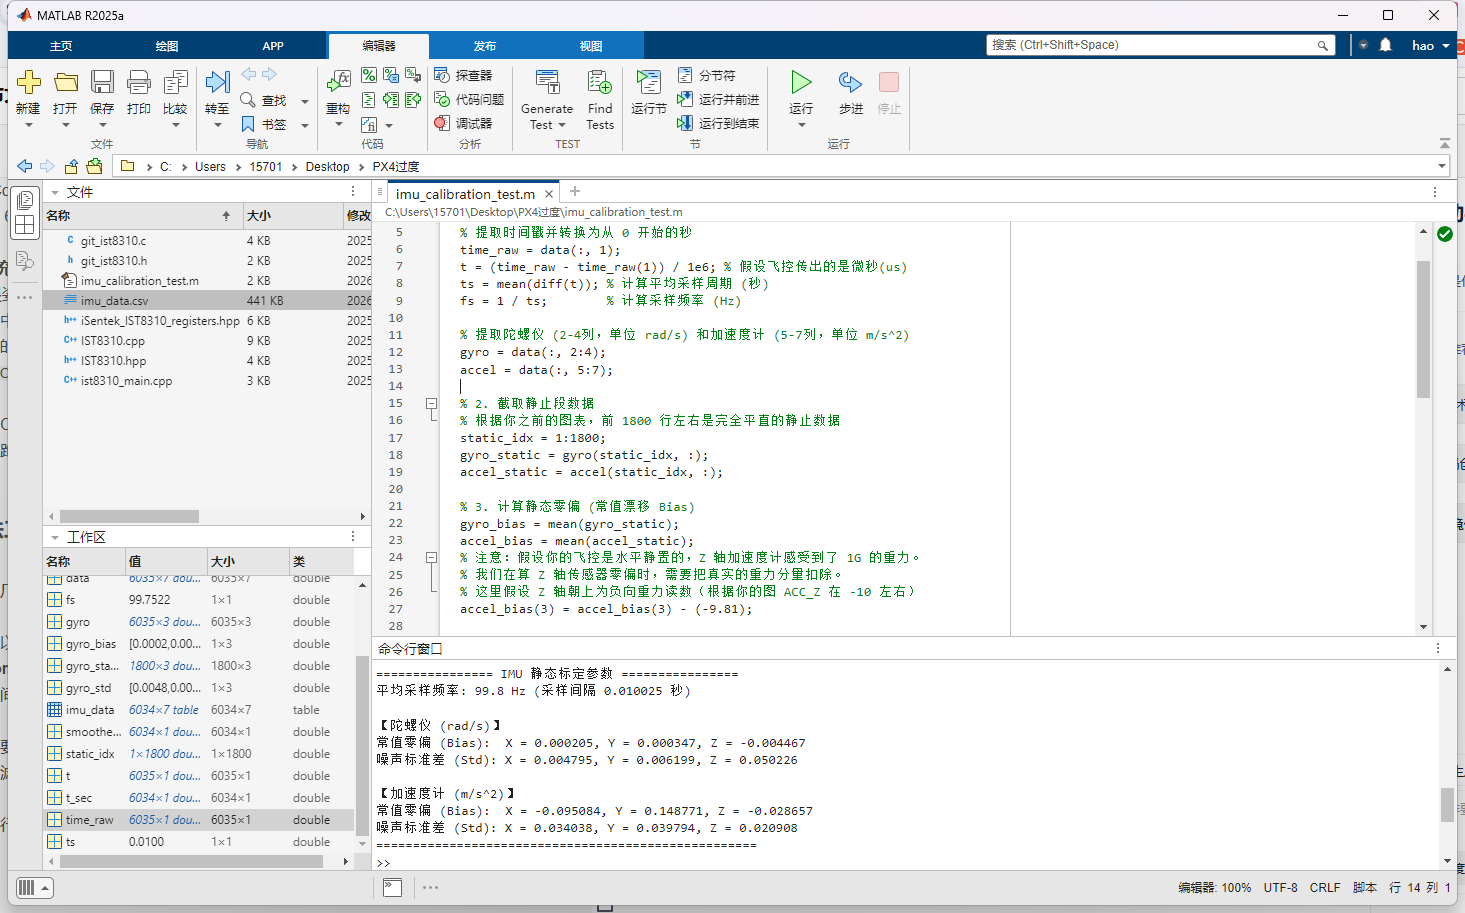Click the green code analyzer checkmark
Screen dimensions: 1465x913
pos(1445,234)
